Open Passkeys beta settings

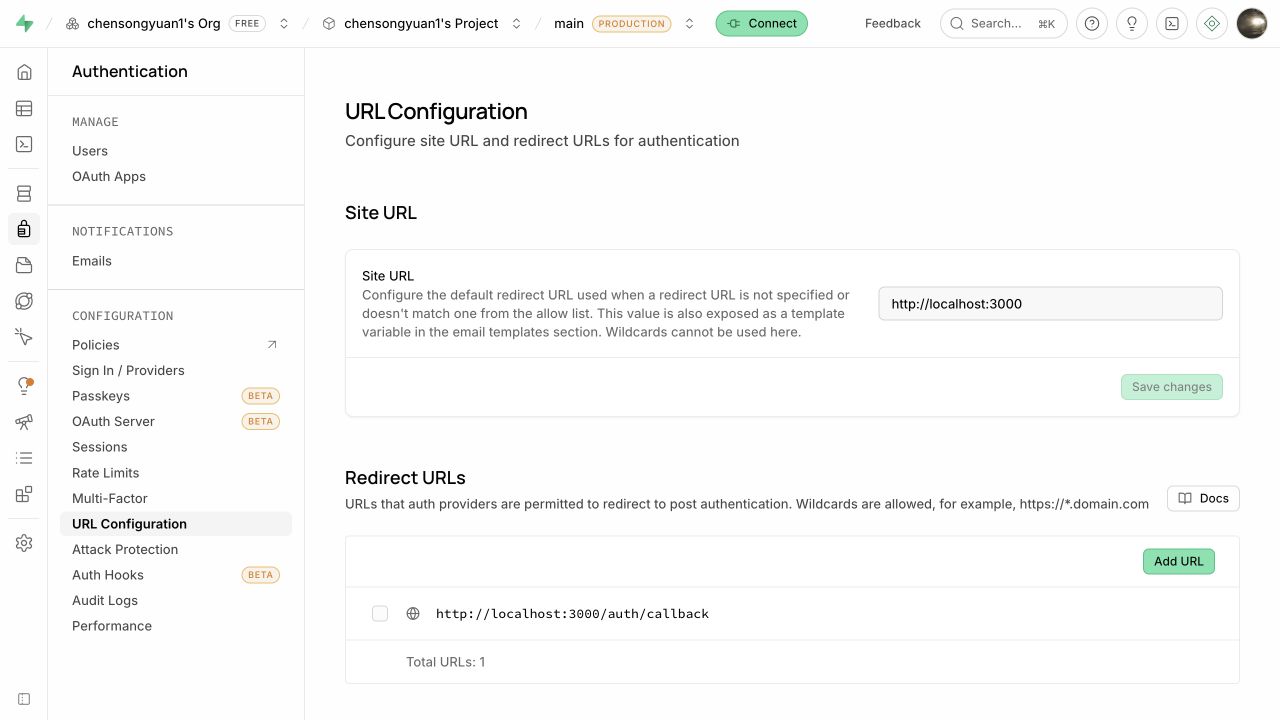[176, 396]
